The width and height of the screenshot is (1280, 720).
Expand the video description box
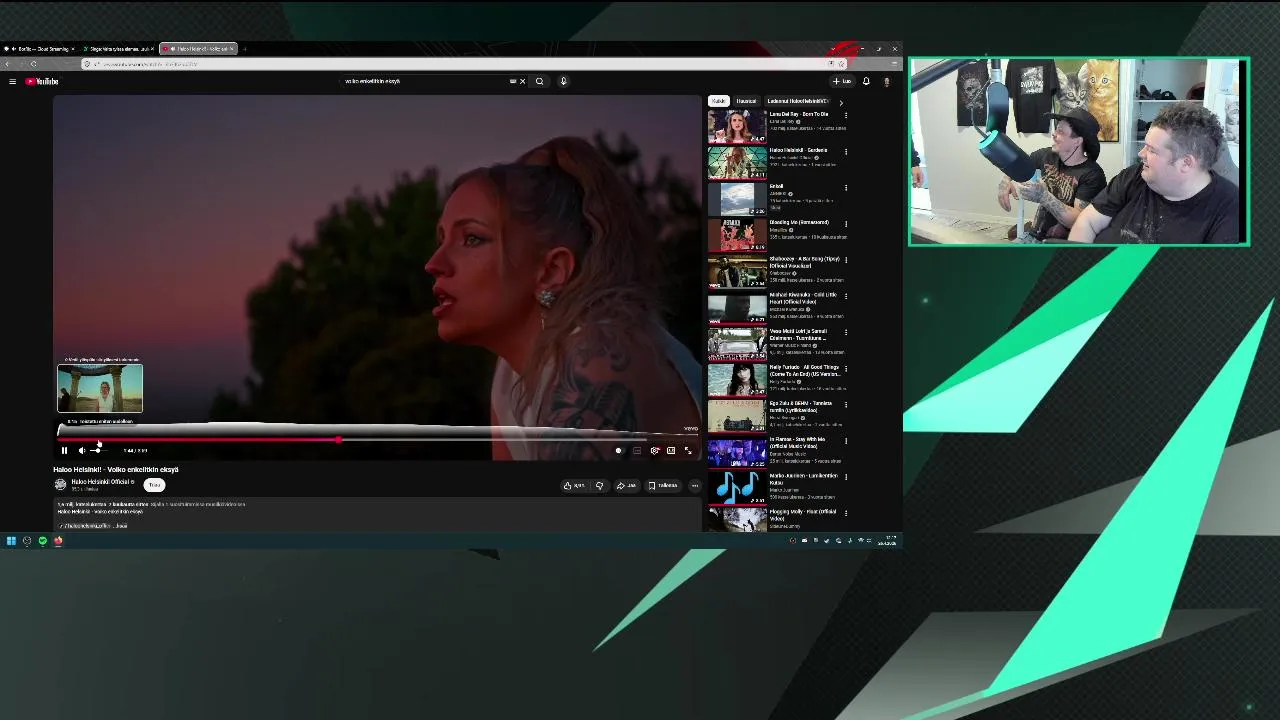click(x=378, y=513)
